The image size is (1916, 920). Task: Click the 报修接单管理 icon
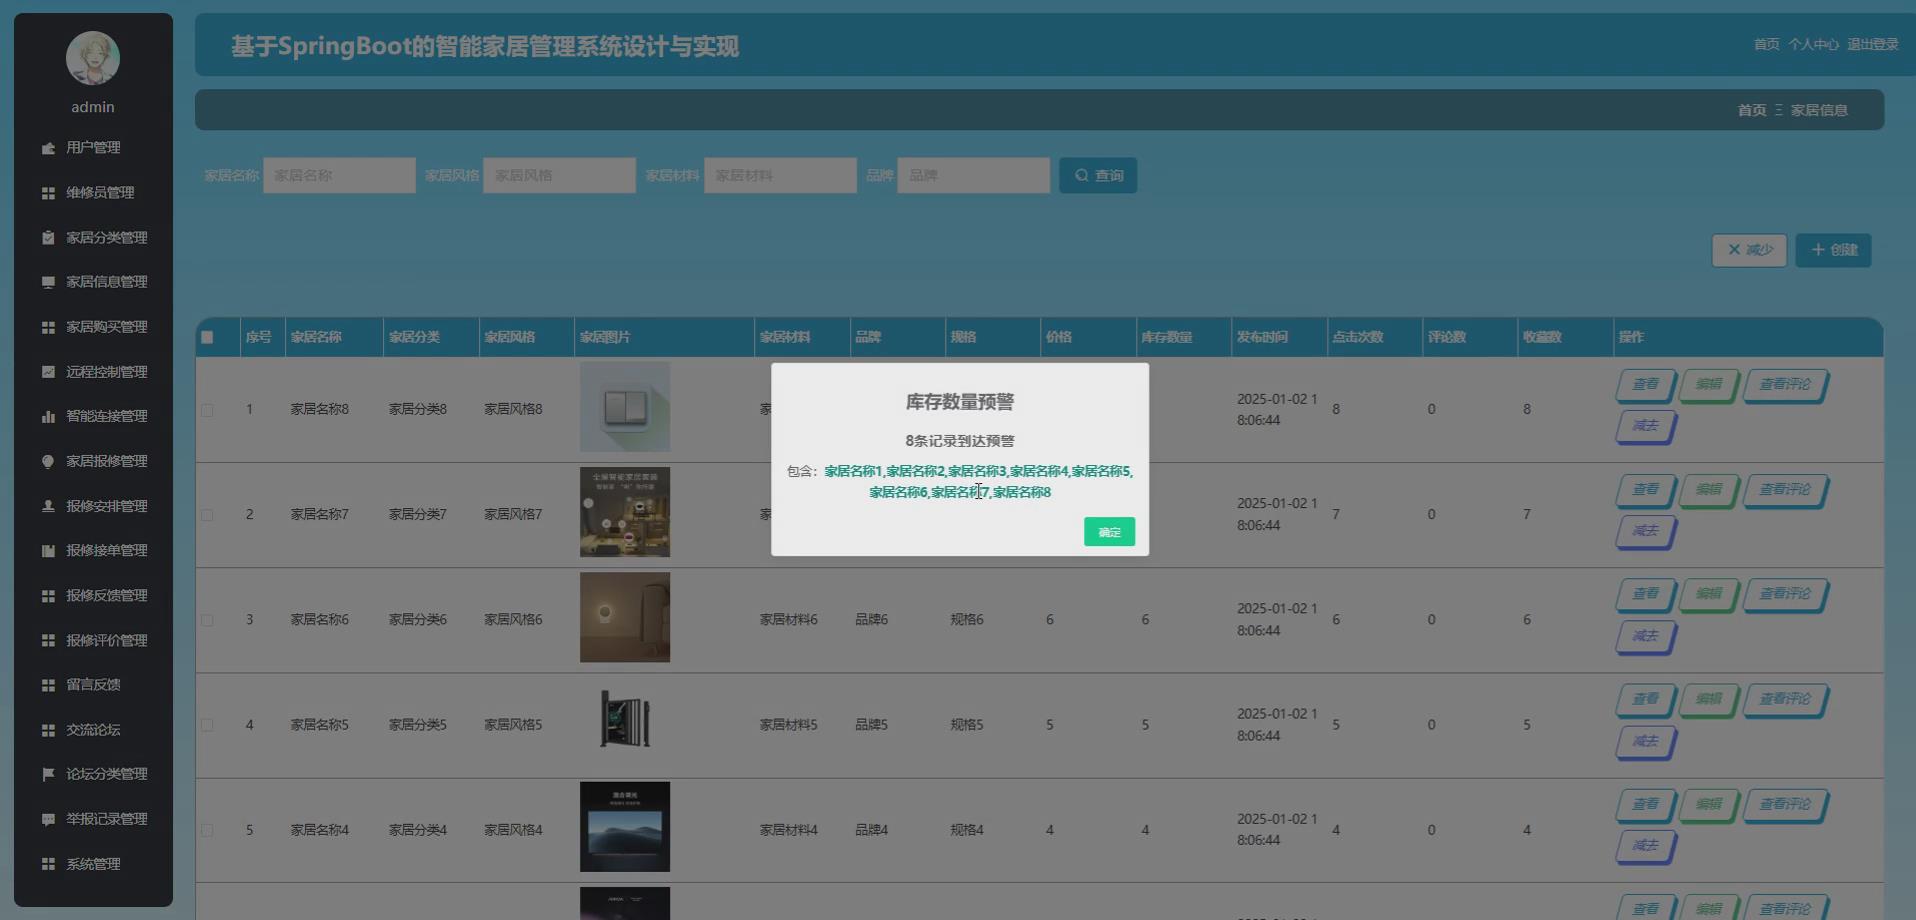[x=48, y=551]
